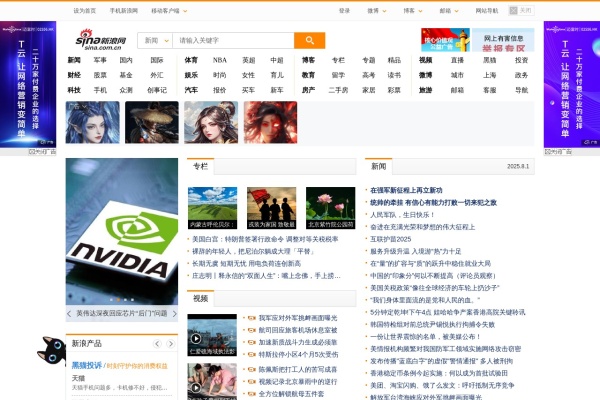Image resolution: width=600 pixels, height=400 pixels.
Task: Expand the 邮箱 top bar dropdown
Action: coord(449,11)
